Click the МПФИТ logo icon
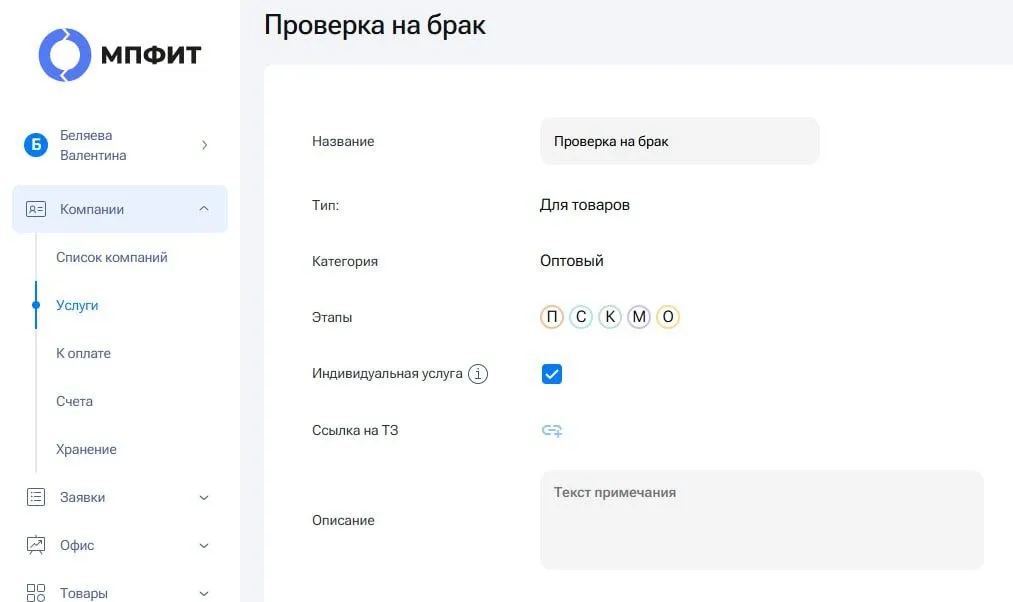The width and height of the screenshot is (1013, 602). 65,55
